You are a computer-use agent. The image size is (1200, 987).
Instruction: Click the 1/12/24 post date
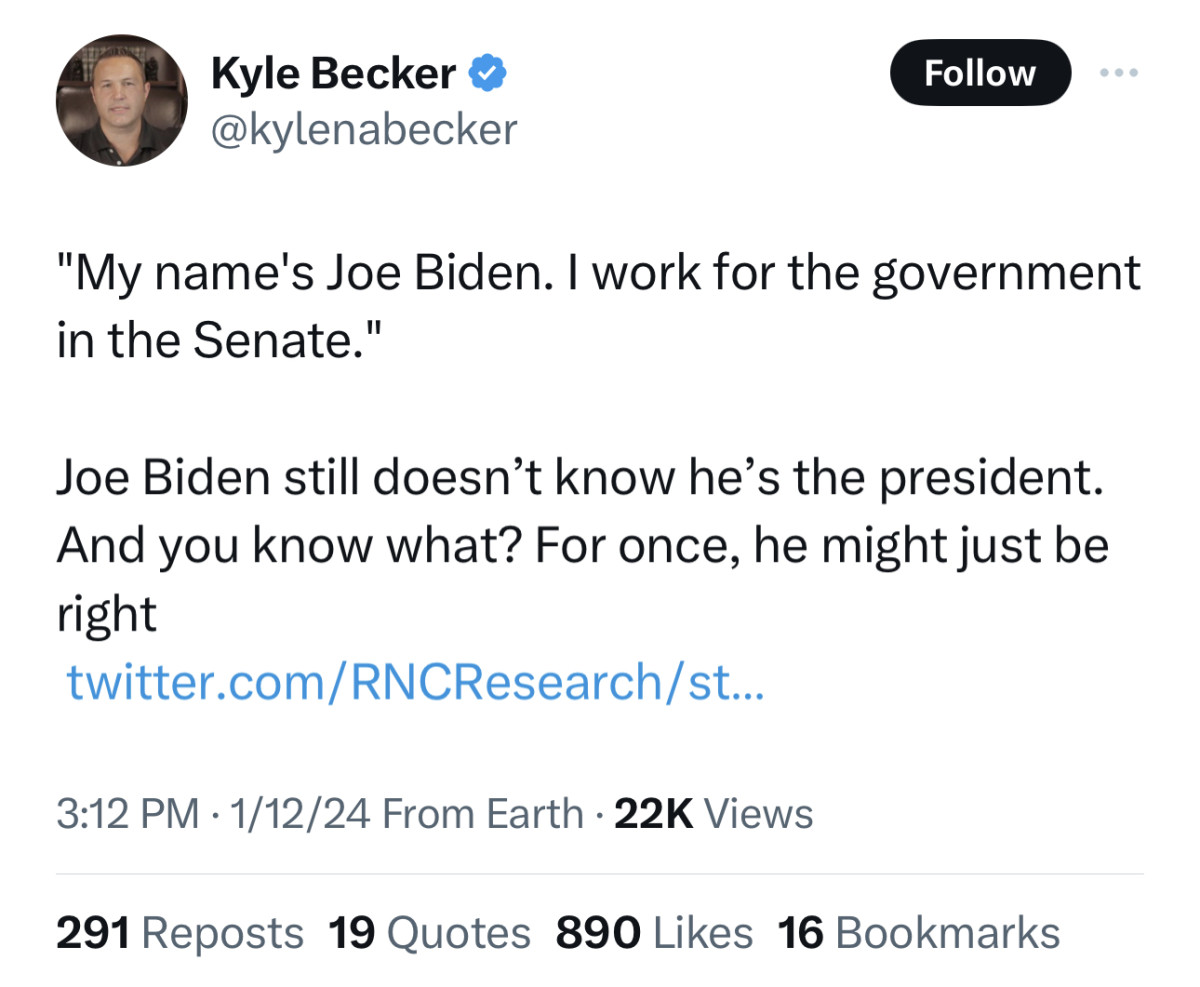tap(298, 814)
